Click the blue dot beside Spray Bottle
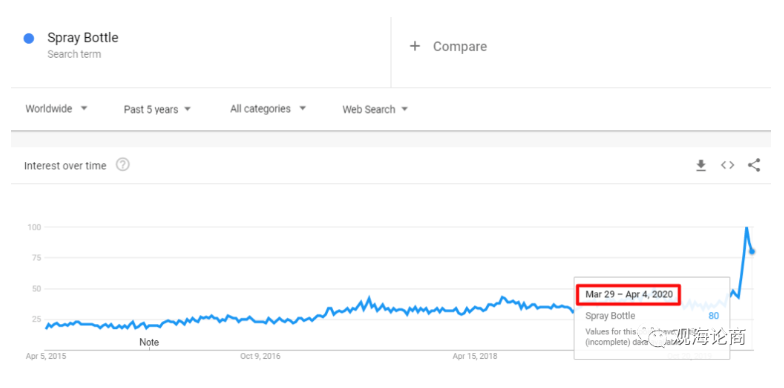 [29, 38]
